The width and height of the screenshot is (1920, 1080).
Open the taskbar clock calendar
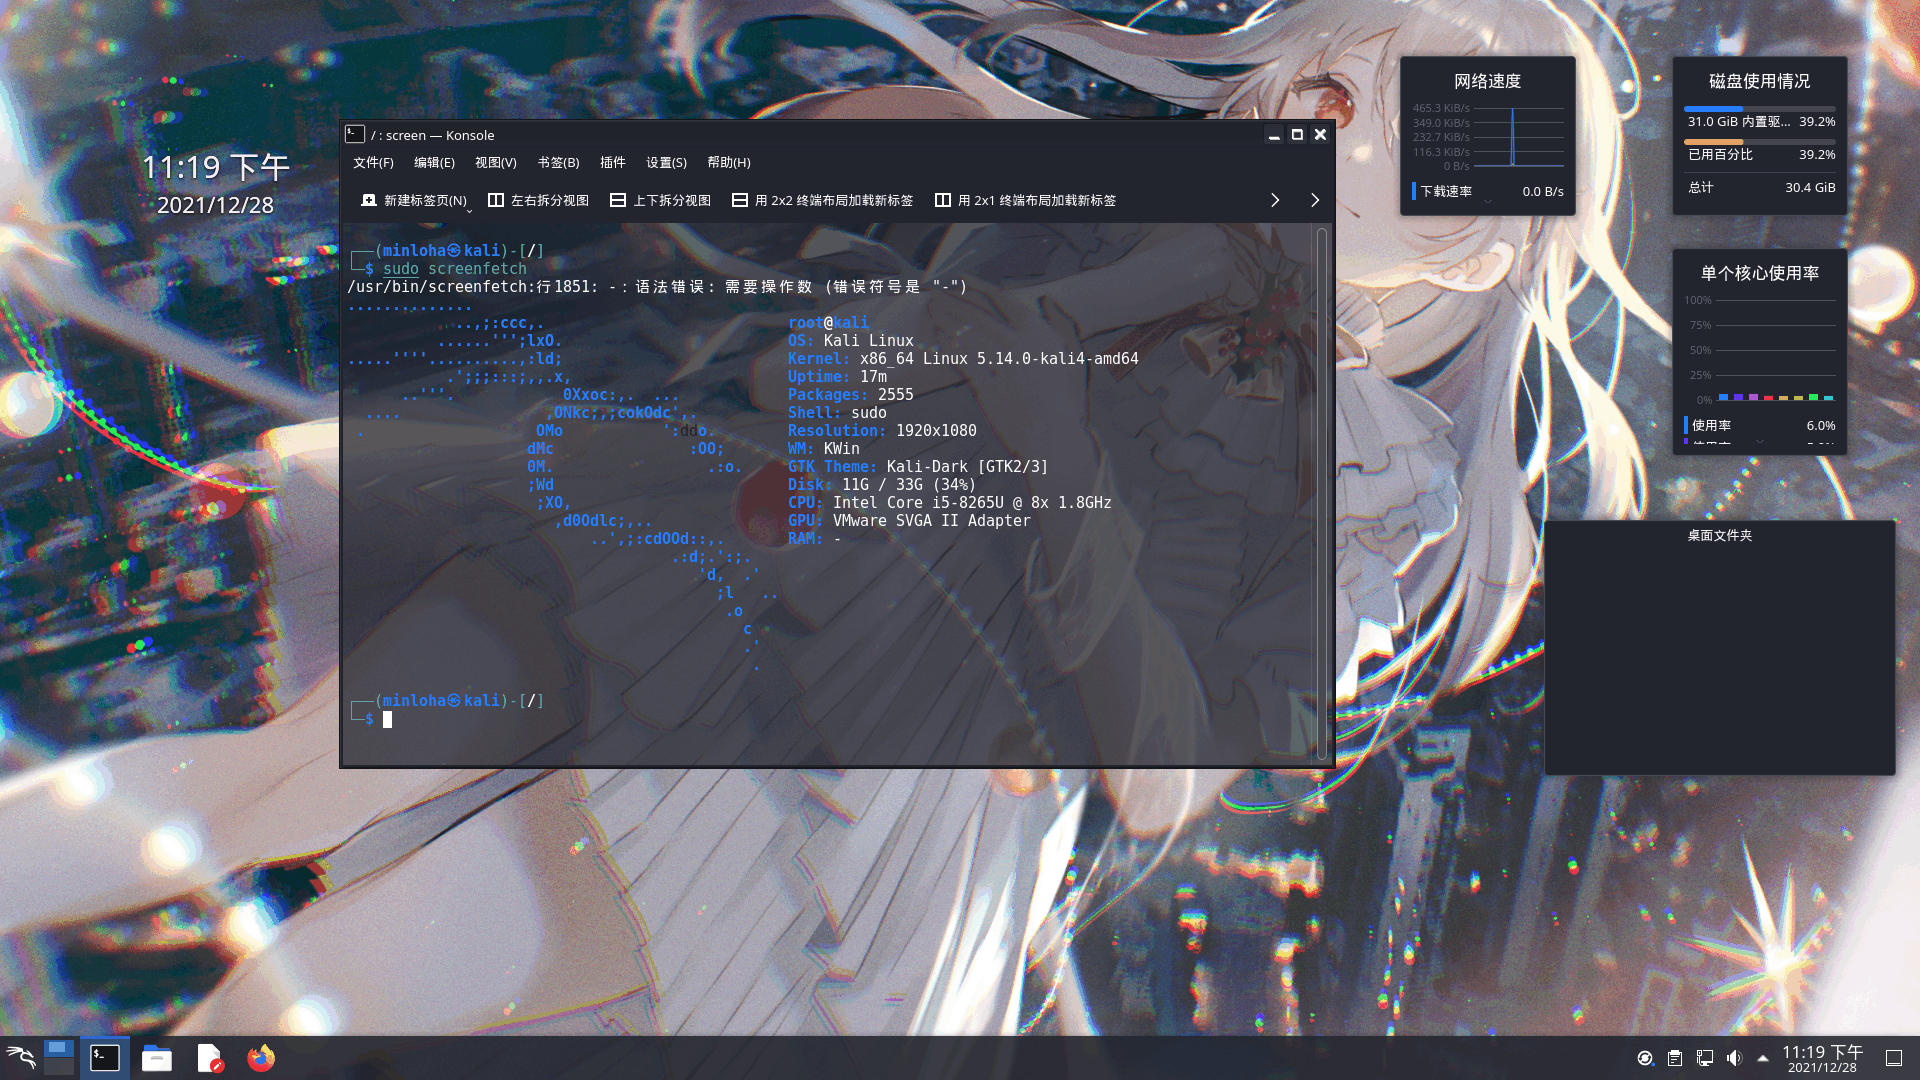[1823, 1059]
